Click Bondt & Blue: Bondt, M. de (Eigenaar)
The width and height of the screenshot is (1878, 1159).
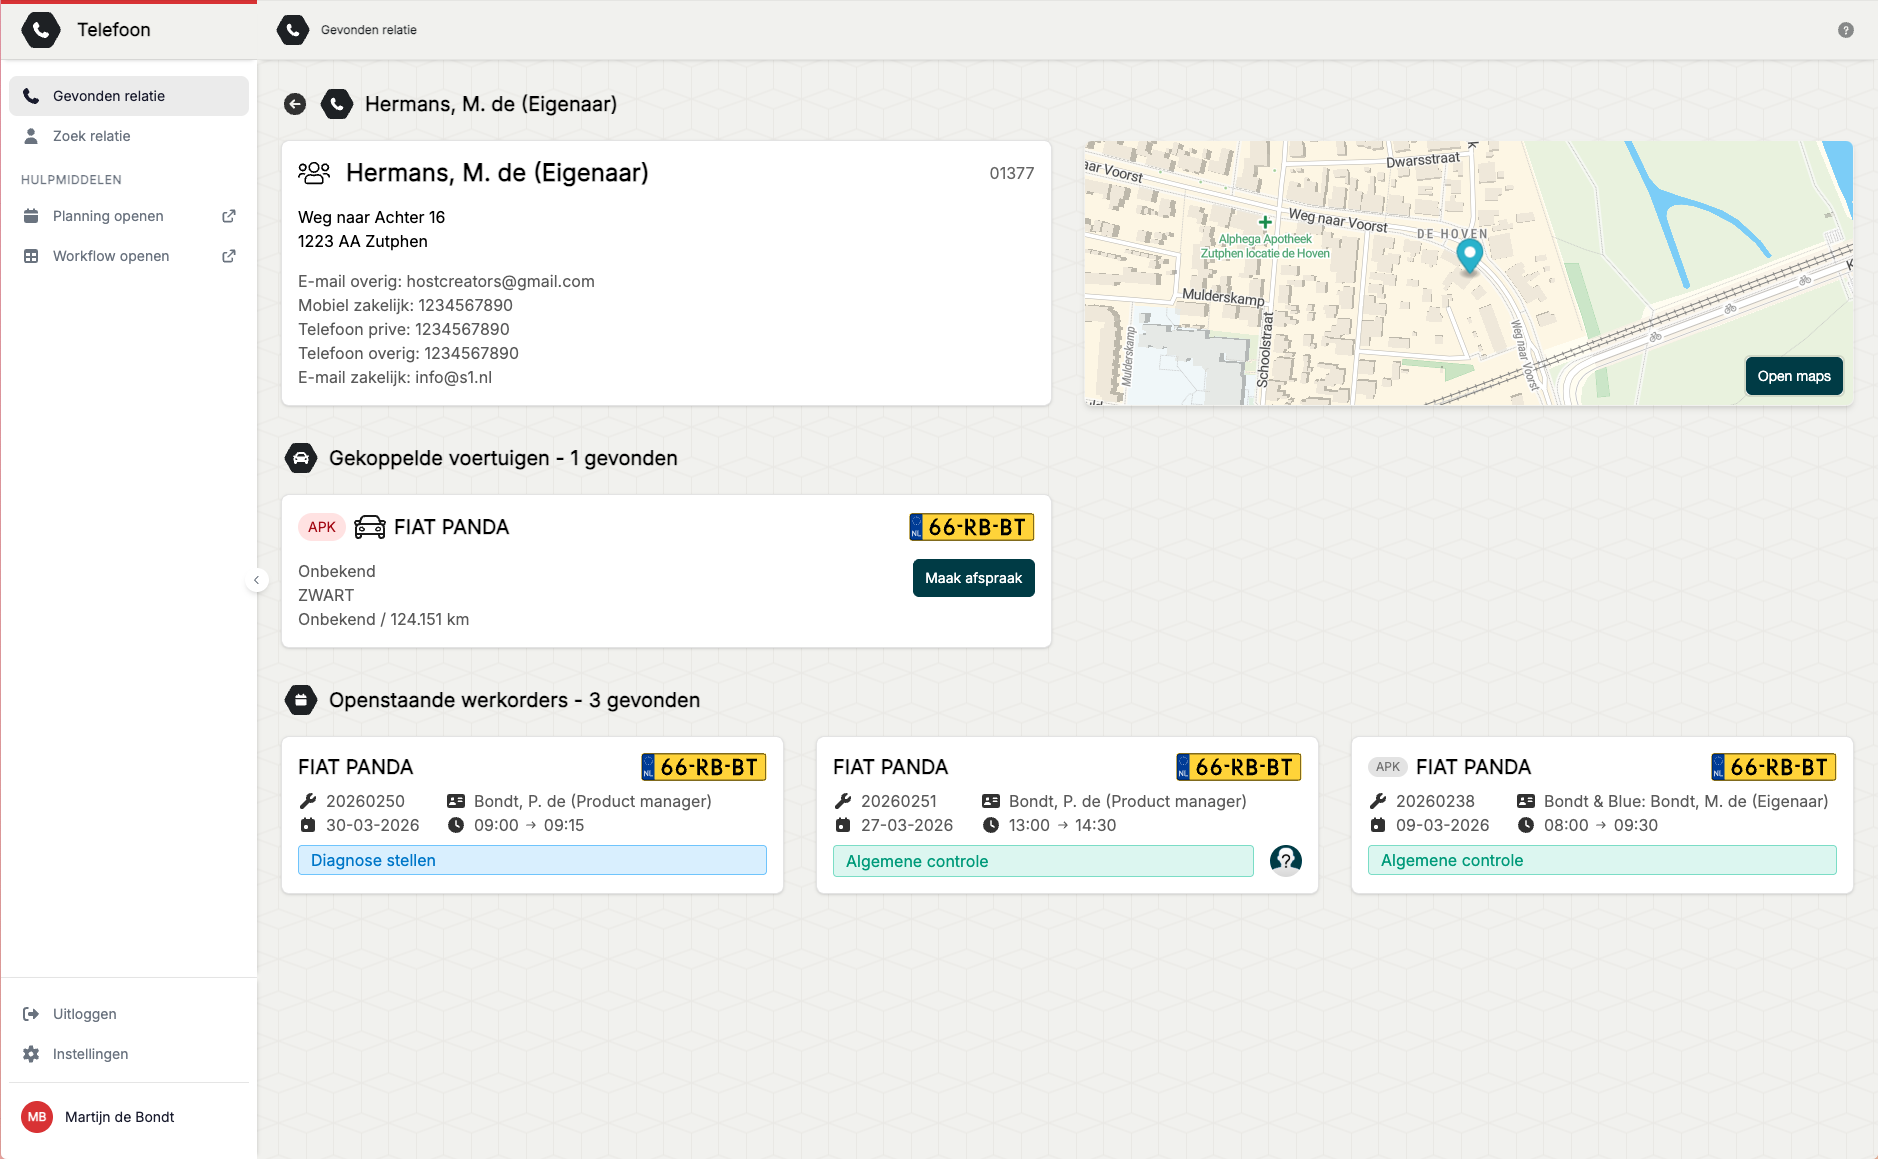pos(1686,801)
